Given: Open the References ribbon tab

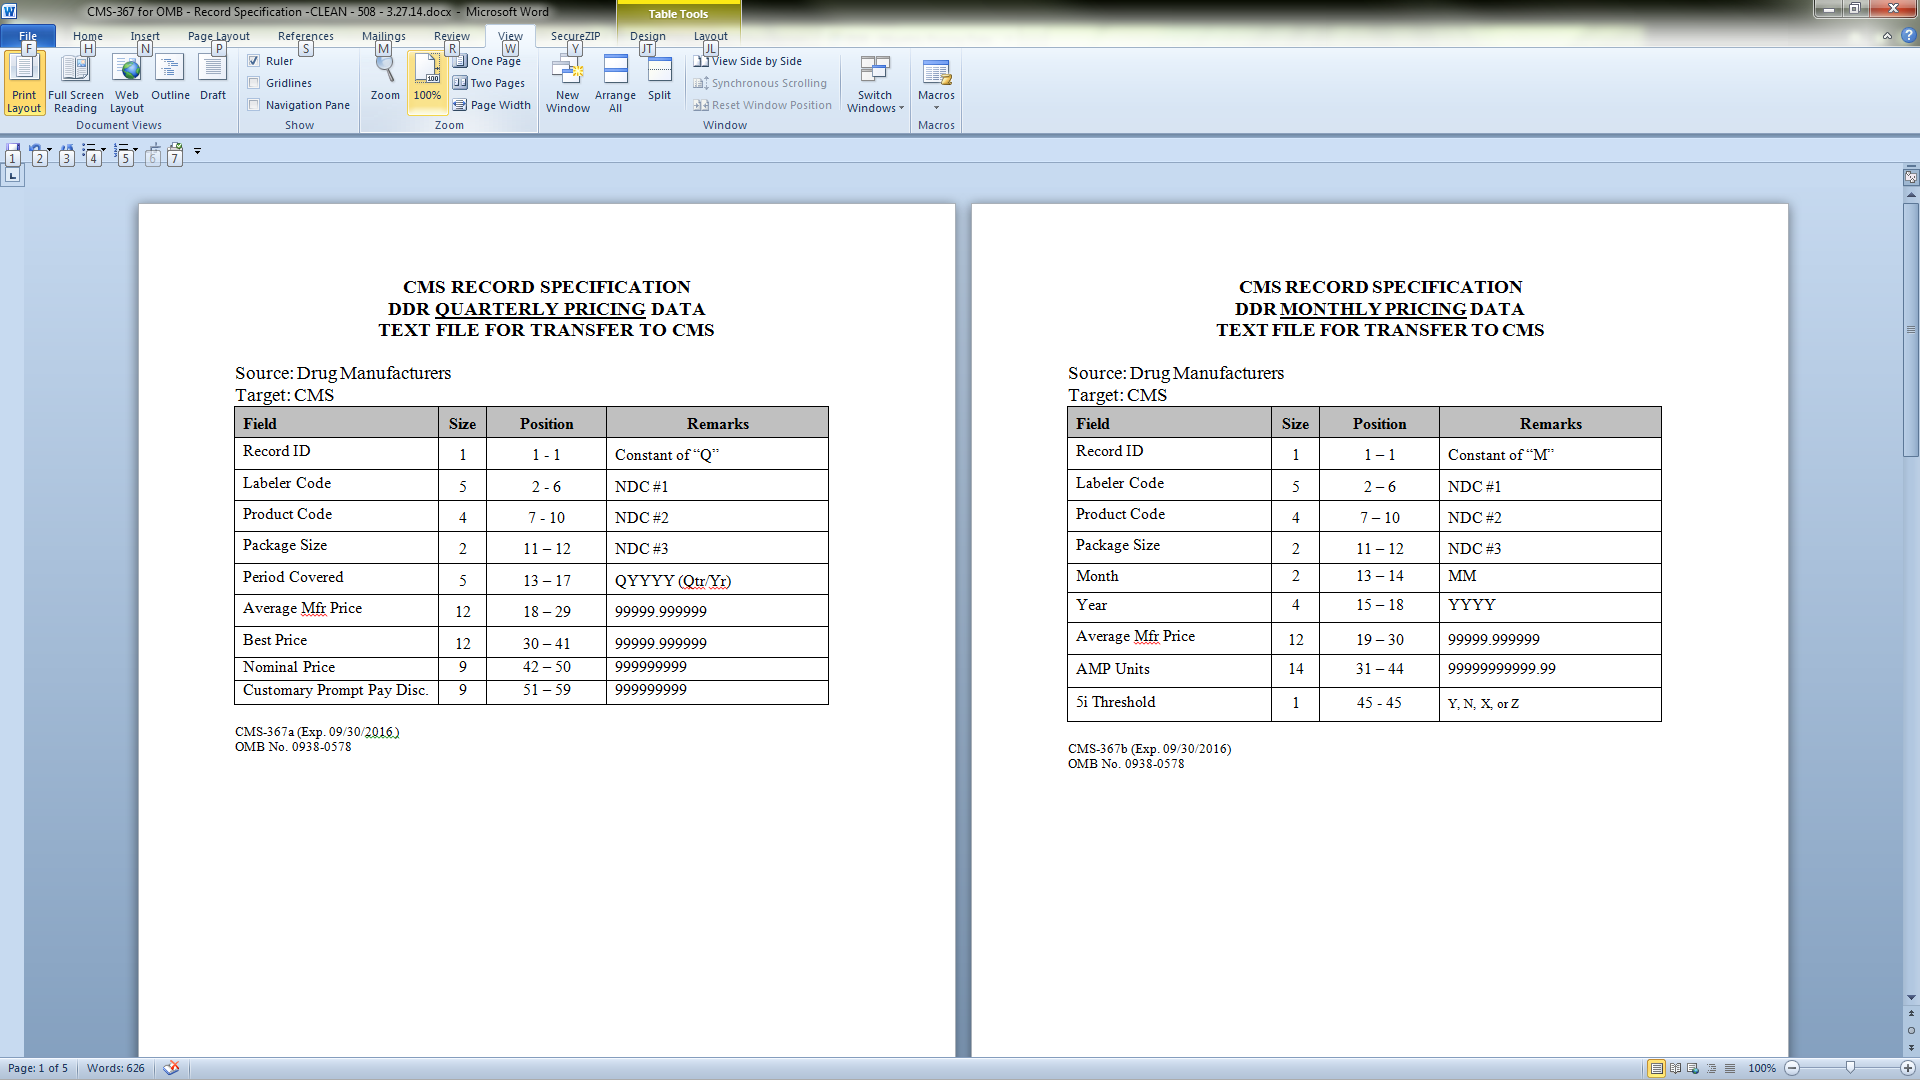Looking at the screenshot, I should pos(305,36).
